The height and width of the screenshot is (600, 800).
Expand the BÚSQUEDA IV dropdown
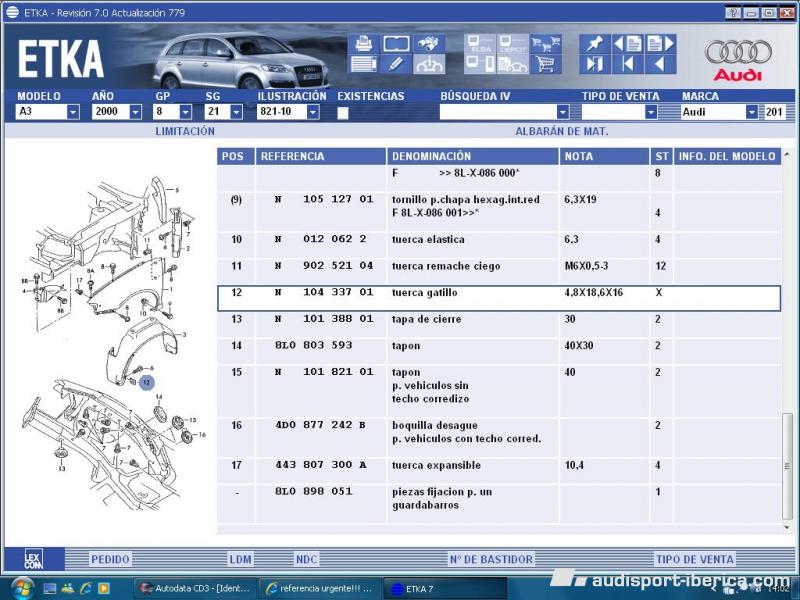[x=563, y=112]
